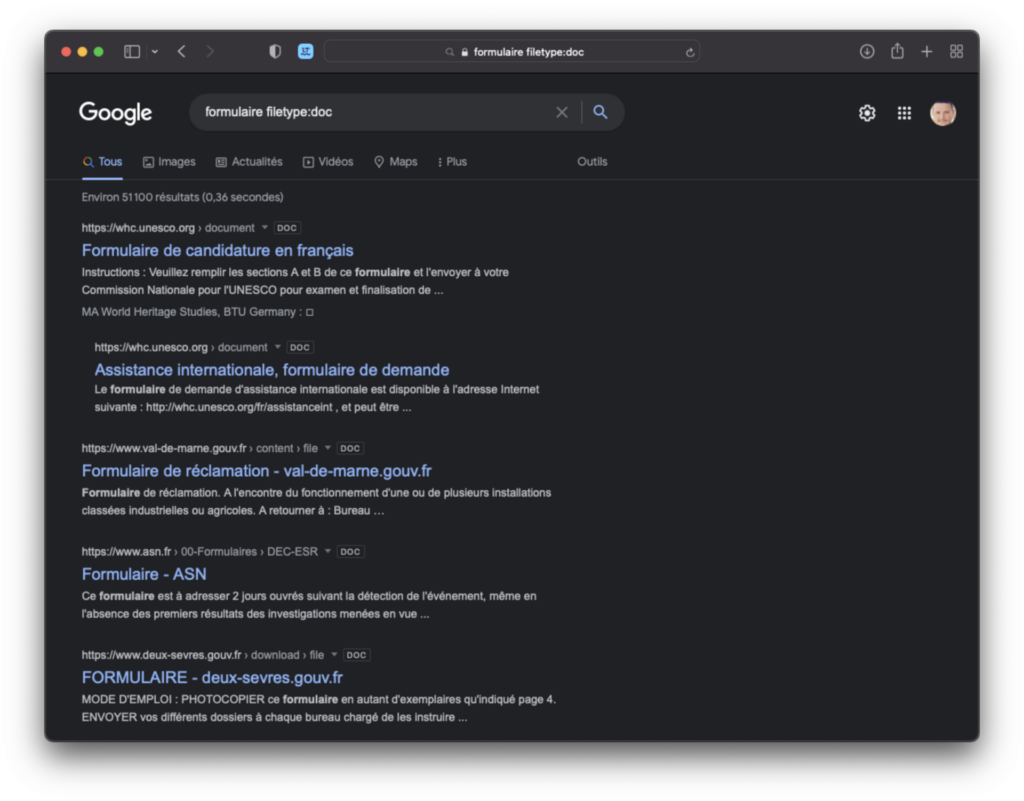Image resolution: width=1024 pixels, height=801 pixels.
Task: Click the DOC badge on val-de-marne result
Action: coord(350,448)
